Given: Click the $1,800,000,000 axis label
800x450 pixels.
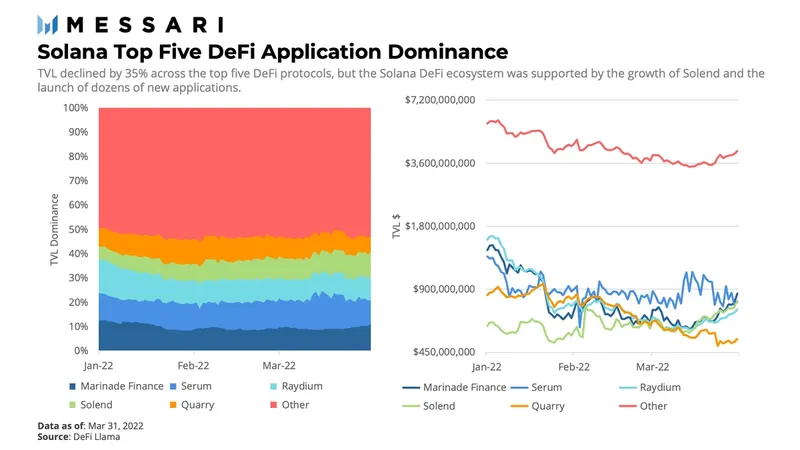Looking at the screenshot, I should tap(440, 226).
